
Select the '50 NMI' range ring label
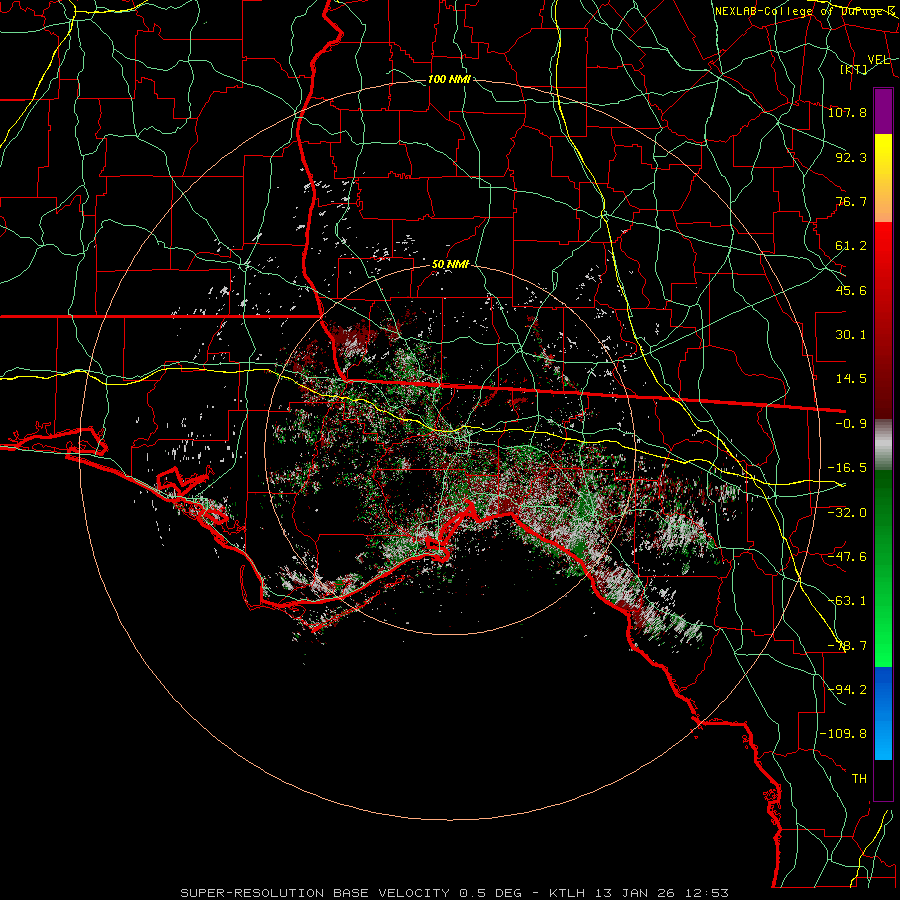tap(450, 264)
